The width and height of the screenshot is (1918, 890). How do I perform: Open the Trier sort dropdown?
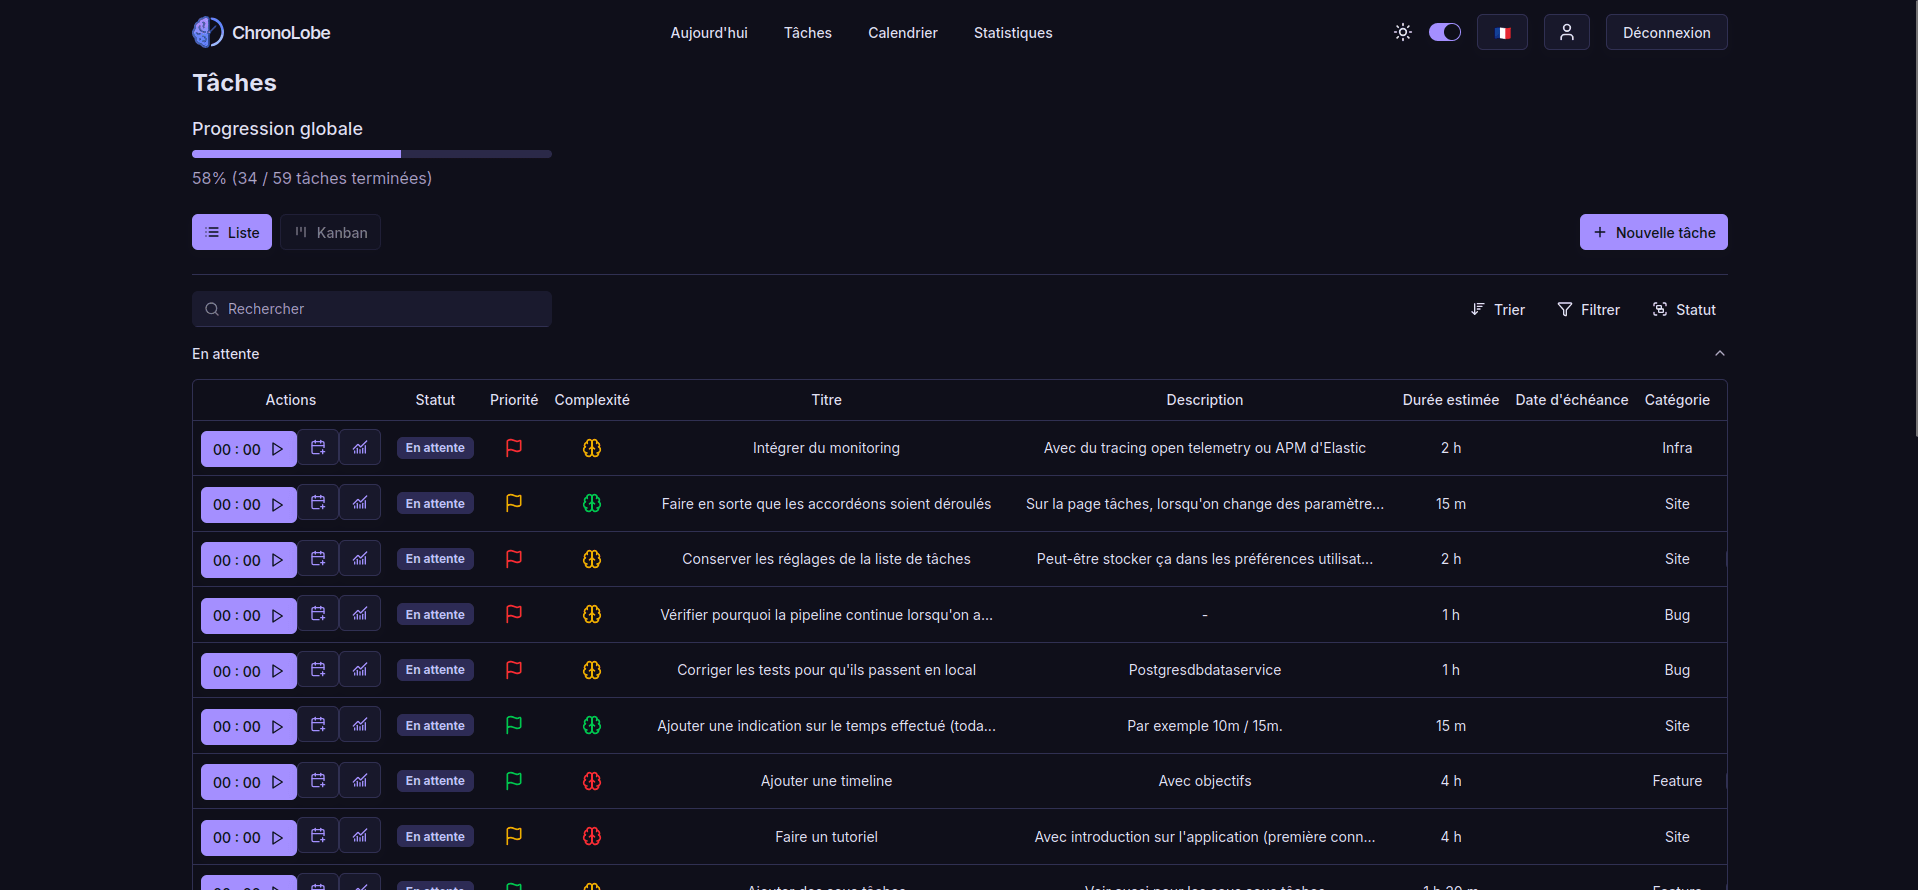pos(1497,310)
